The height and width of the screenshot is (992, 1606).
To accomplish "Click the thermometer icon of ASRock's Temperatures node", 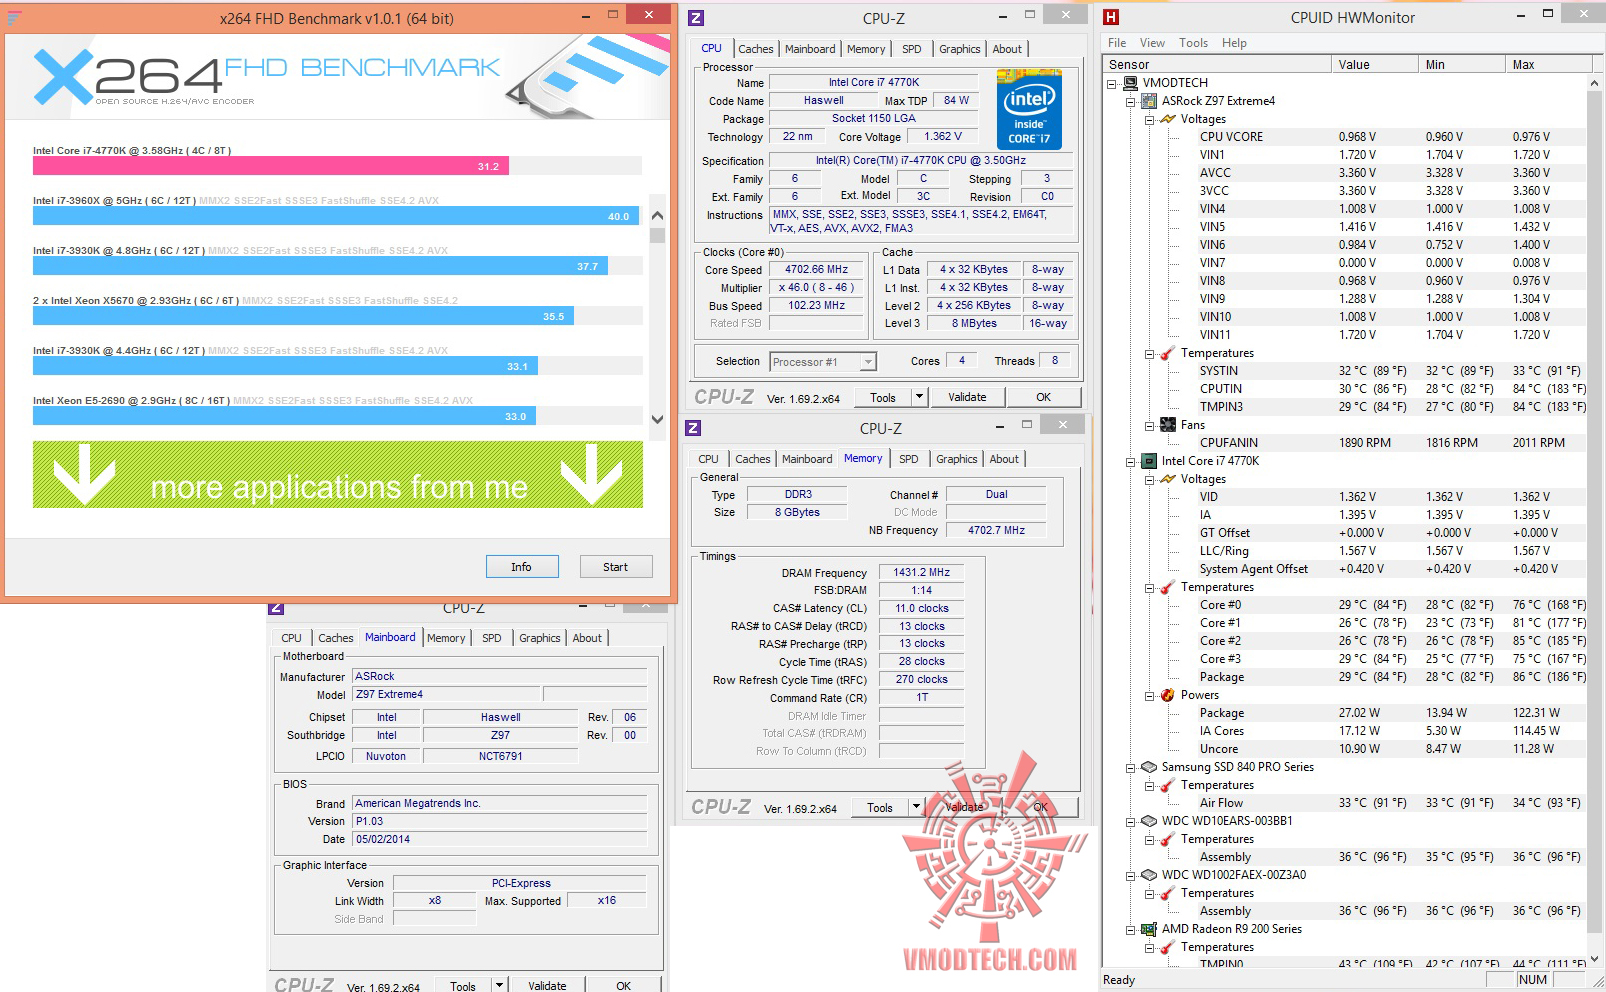I will pos(1168,353).
